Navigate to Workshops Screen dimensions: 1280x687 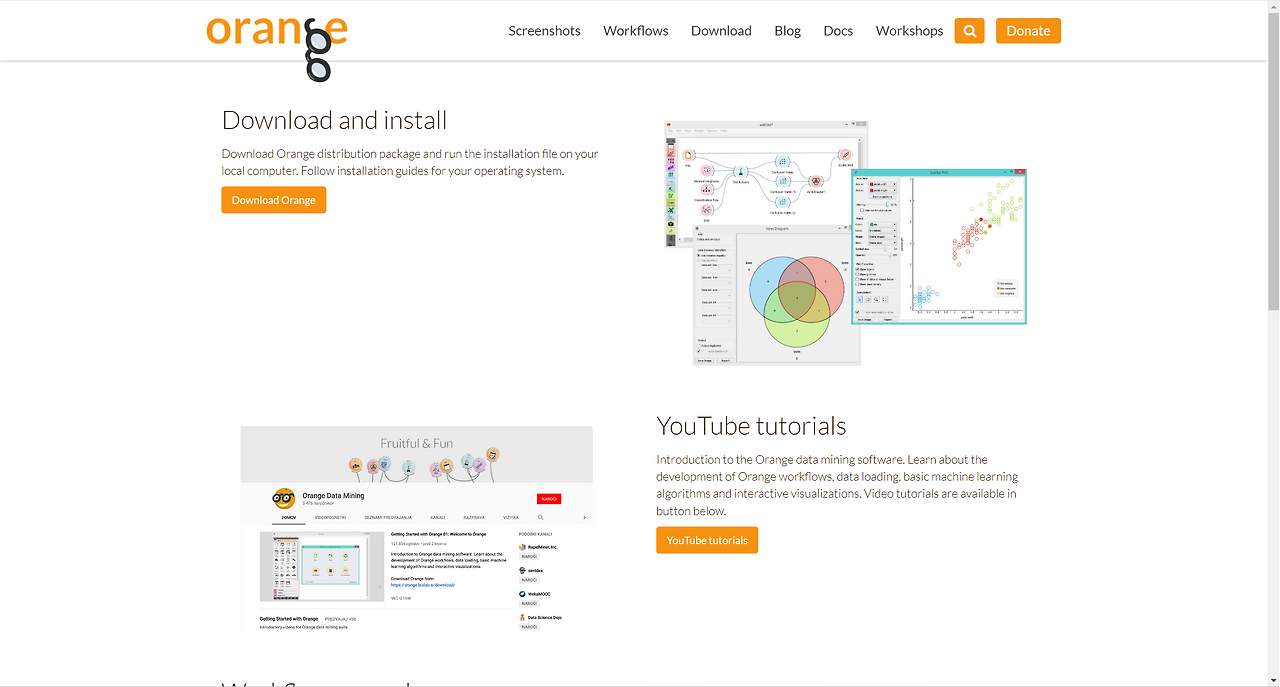coord(909,31)
